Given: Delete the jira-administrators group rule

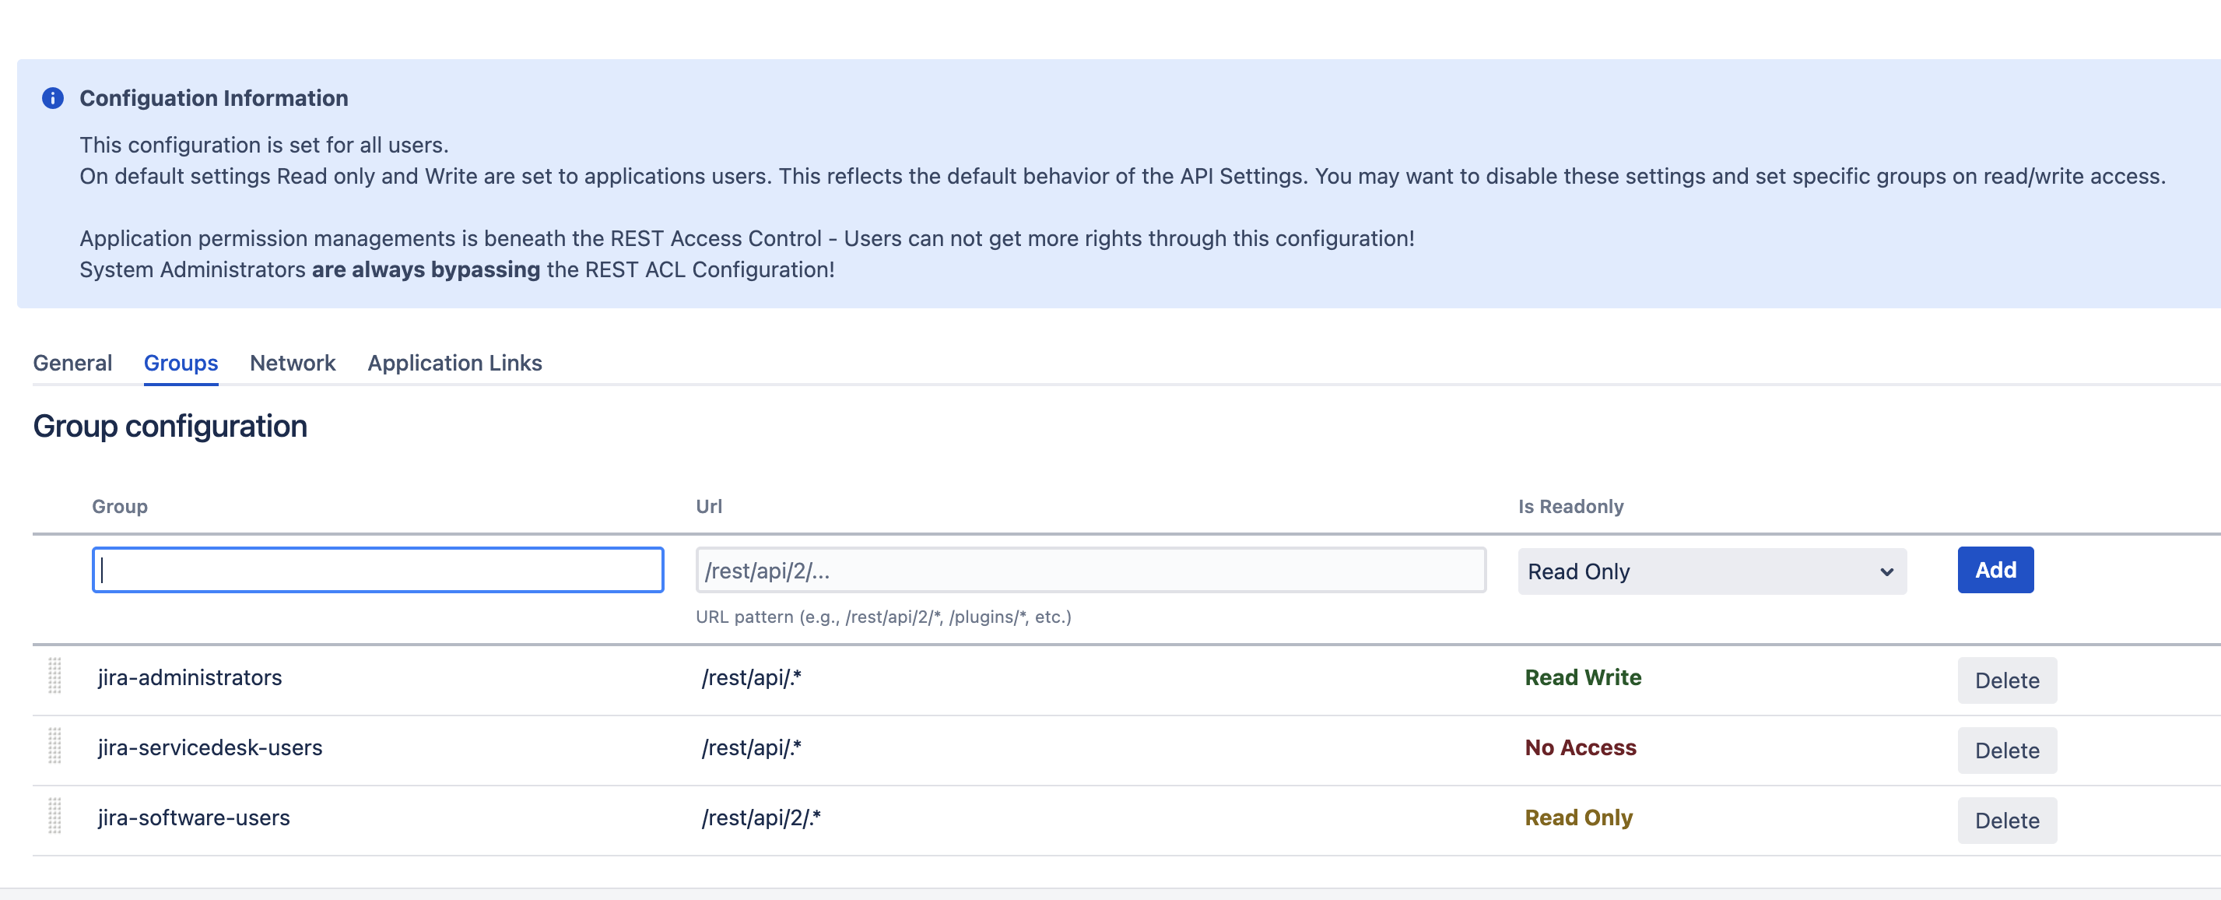Looking at the screenshot, I should pos(2006,680).
